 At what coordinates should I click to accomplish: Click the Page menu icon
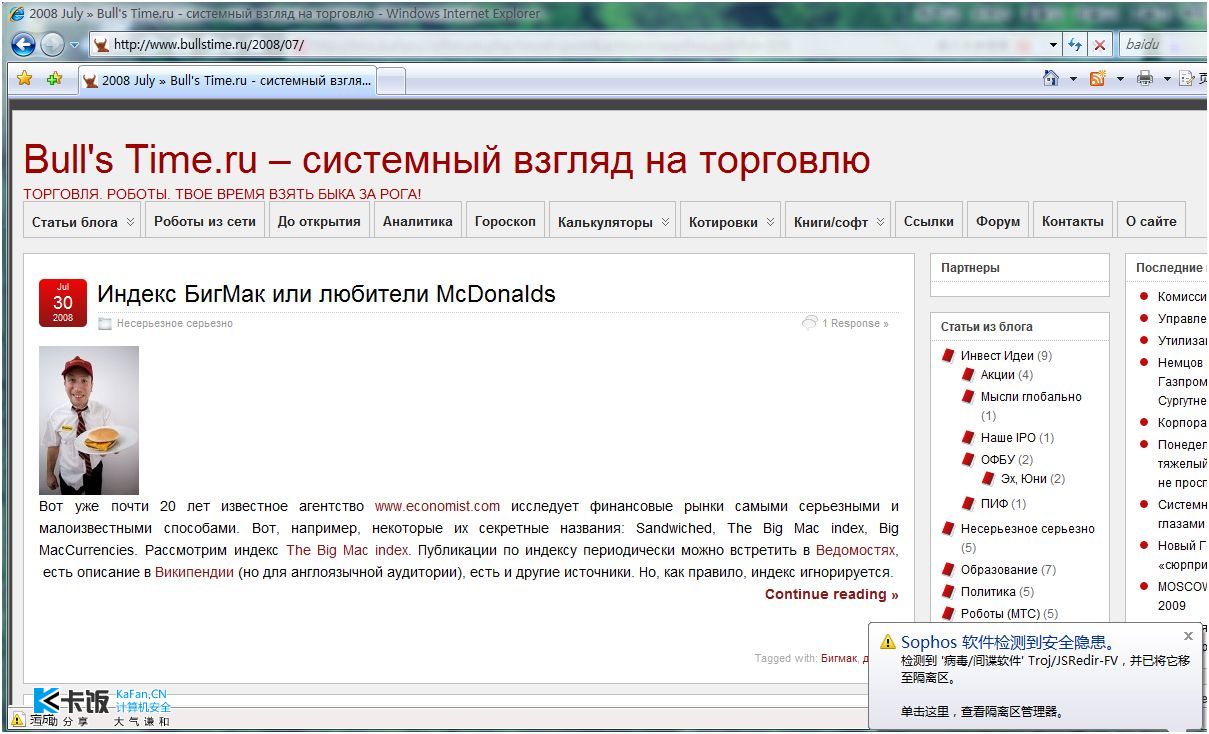point(1188,78)
